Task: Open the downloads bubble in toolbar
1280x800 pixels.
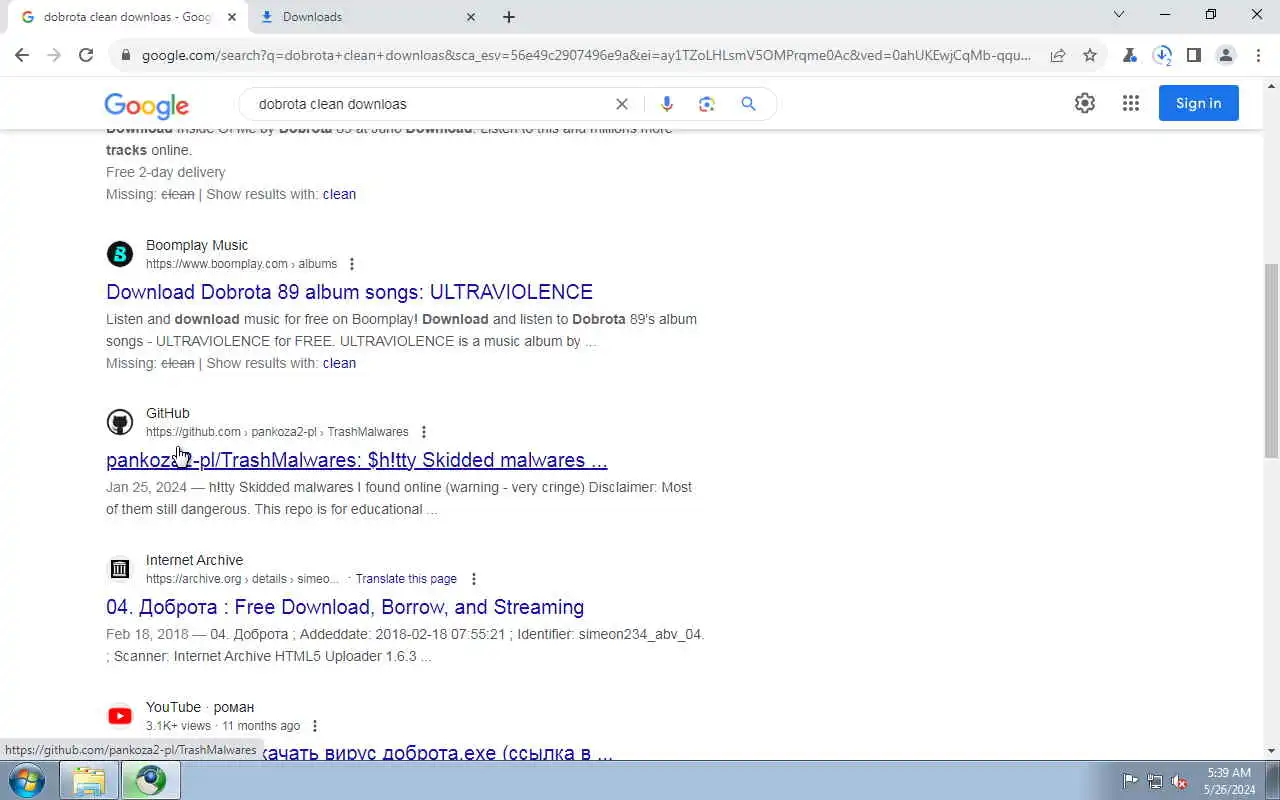Action: pyautogui.click(x=1162, y=56)
